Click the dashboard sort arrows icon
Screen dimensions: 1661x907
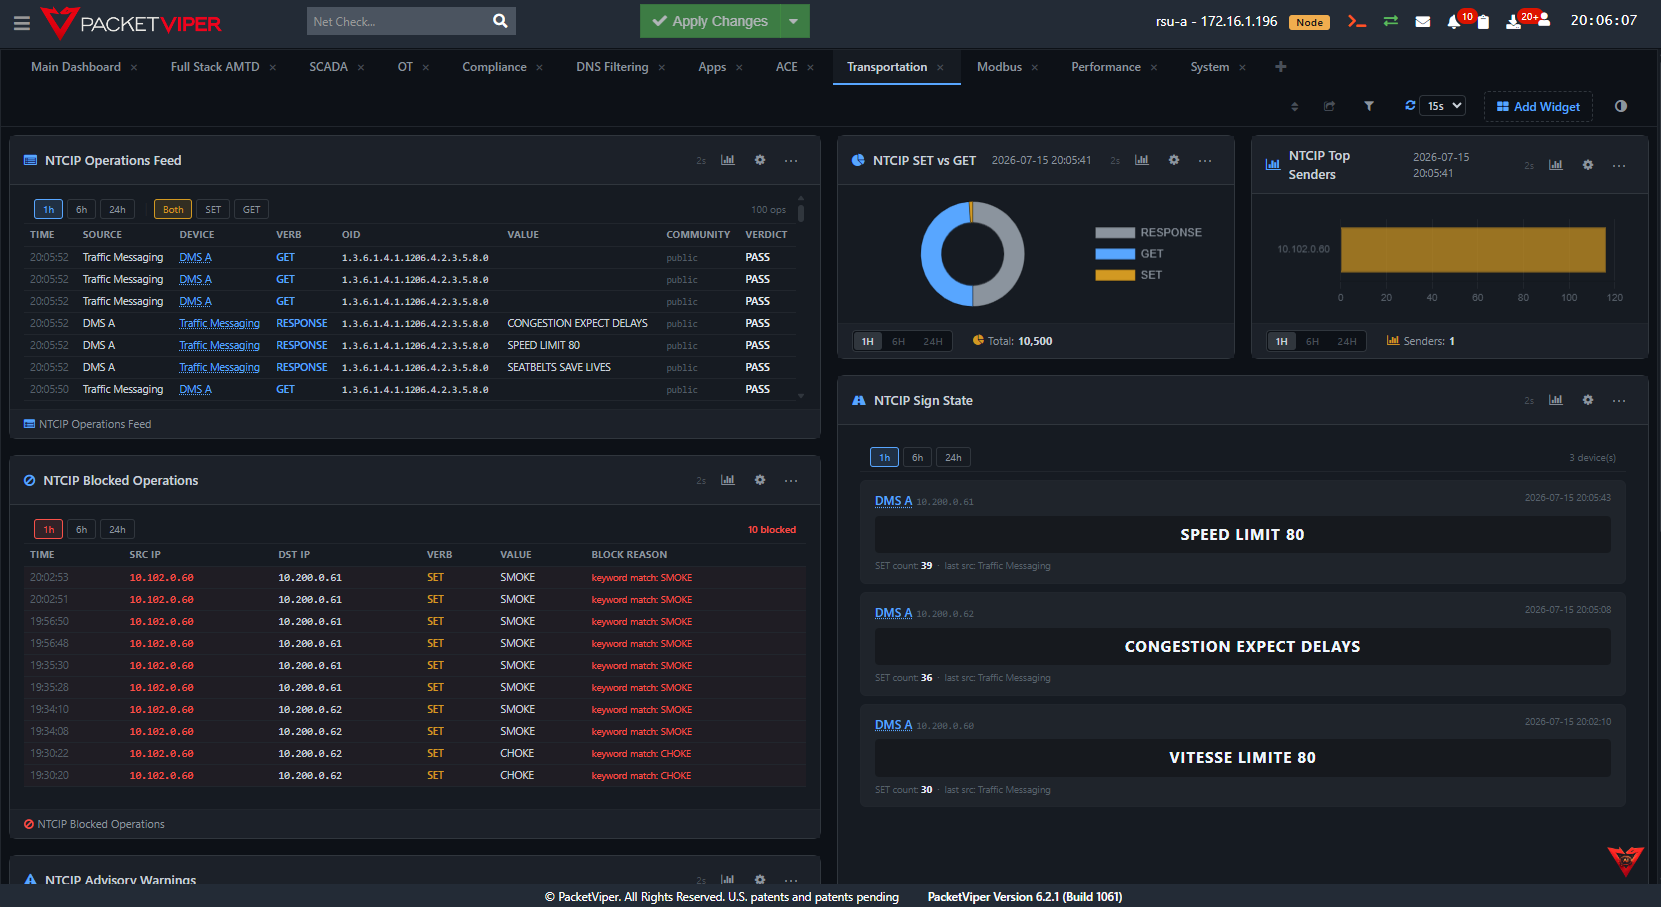(1295, 106)
